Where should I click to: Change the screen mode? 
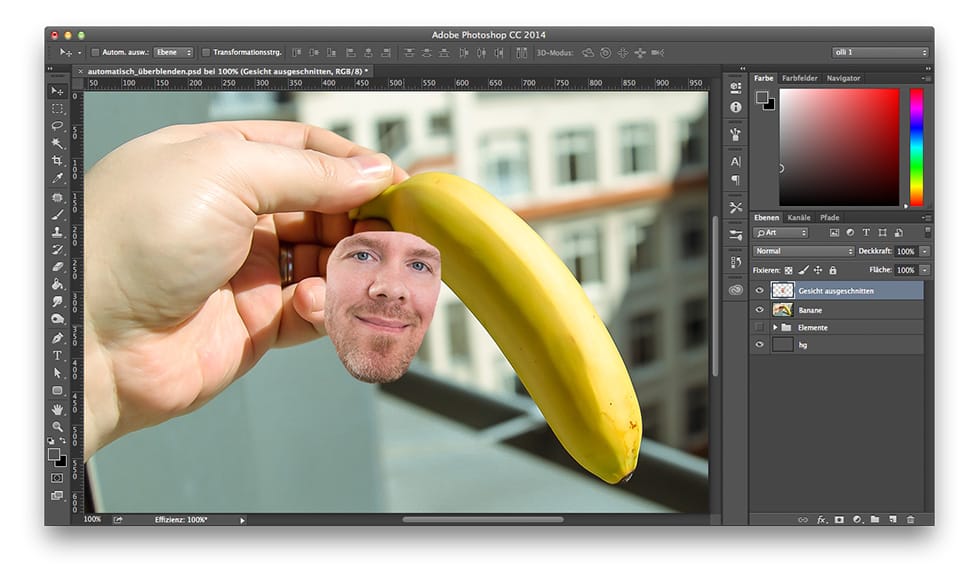click(58, 496)
